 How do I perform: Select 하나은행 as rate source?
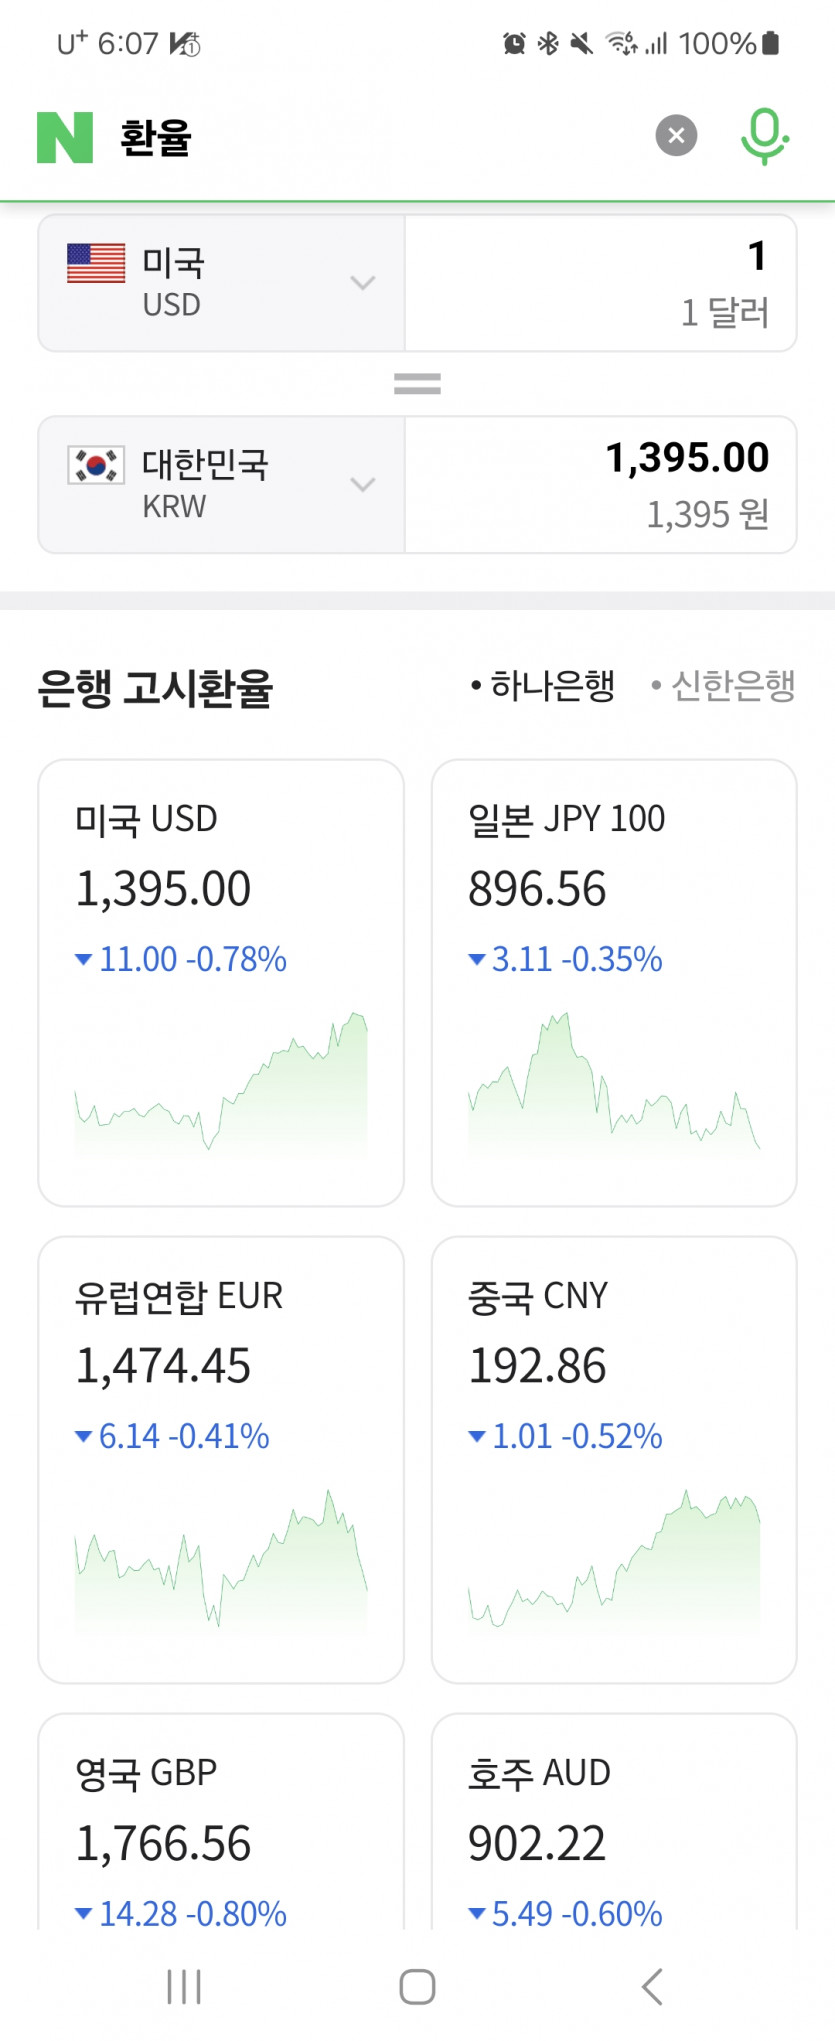[x=544, y=686]
